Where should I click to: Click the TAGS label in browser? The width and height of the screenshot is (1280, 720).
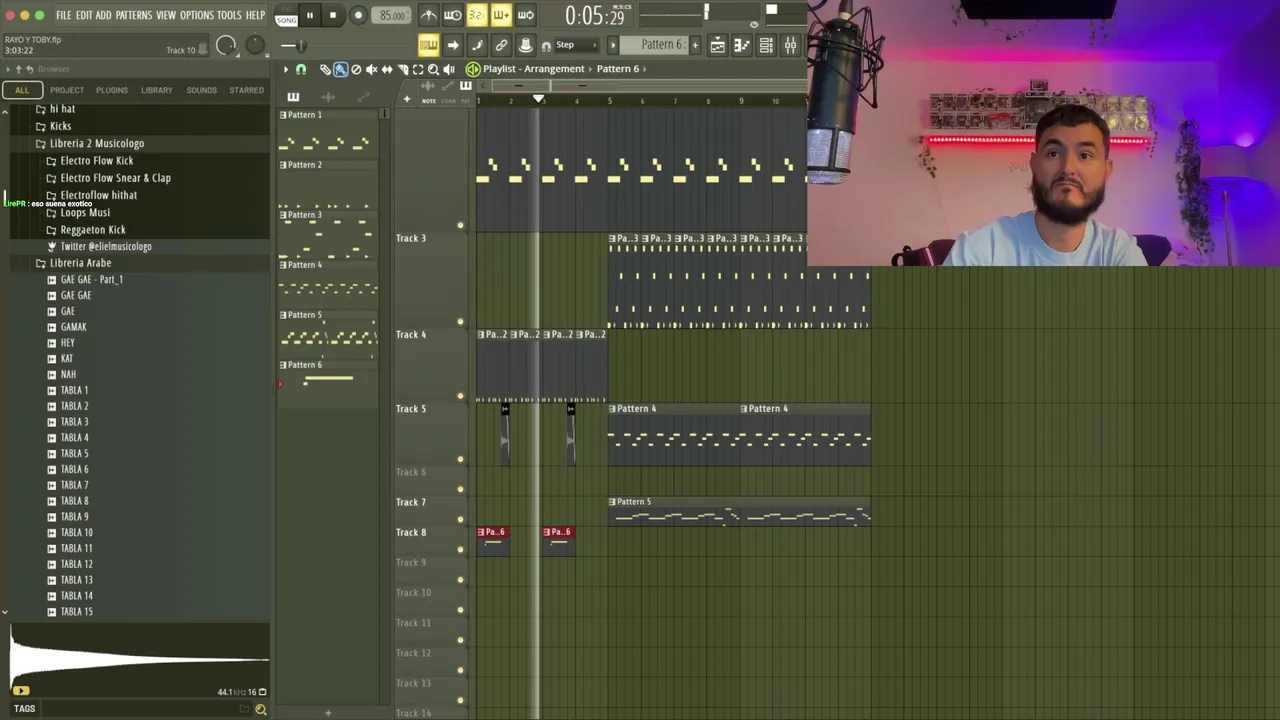click(24, 709)
